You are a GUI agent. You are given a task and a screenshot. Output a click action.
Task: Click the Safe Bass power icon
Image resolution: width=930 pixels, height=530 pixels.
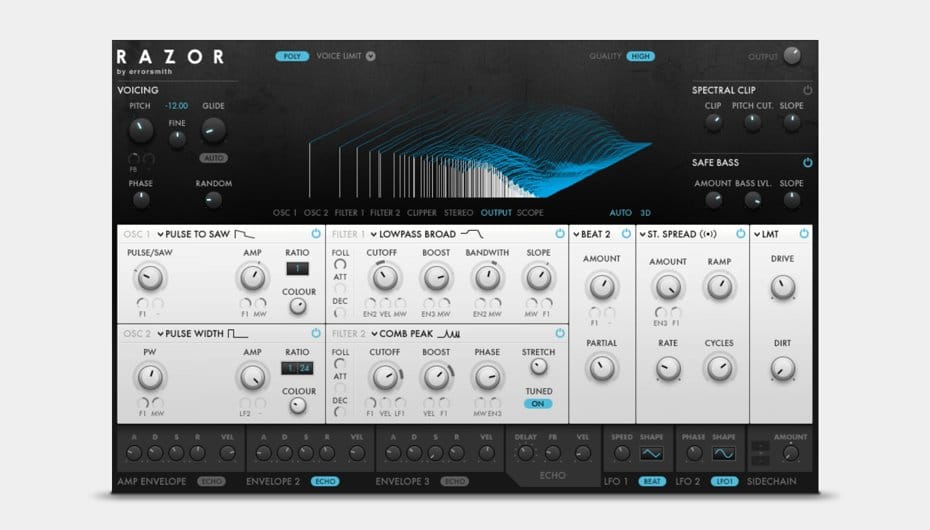[807, 162]
